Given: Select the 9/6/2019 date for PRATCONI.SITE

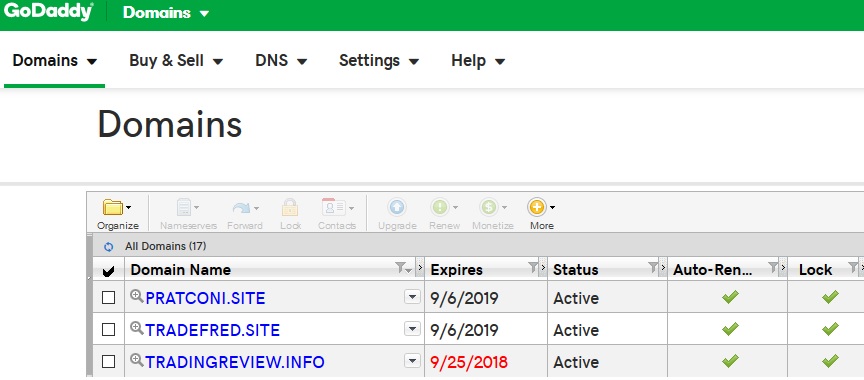Looking at the screenshot, I should 465,298.
